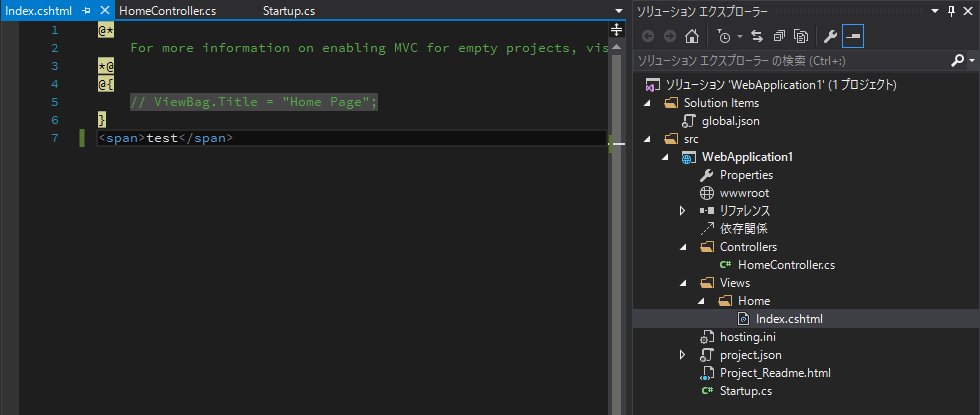Click the Collapse All icon
This screenshot has height=415, width=980.
pyautogui.click(x=779, y=36)
